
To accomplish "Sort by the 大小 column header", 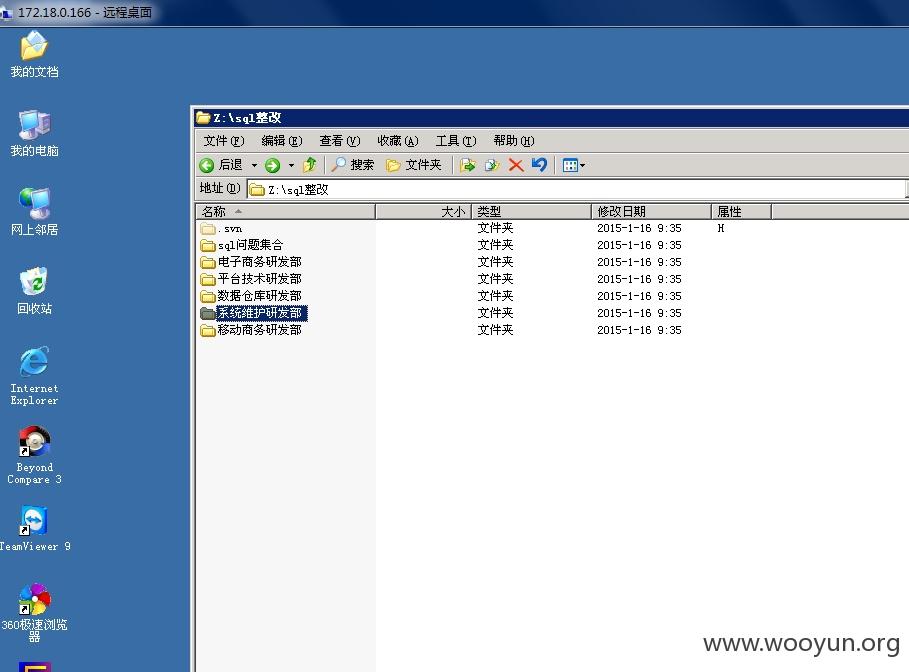I will click(423, 212).
